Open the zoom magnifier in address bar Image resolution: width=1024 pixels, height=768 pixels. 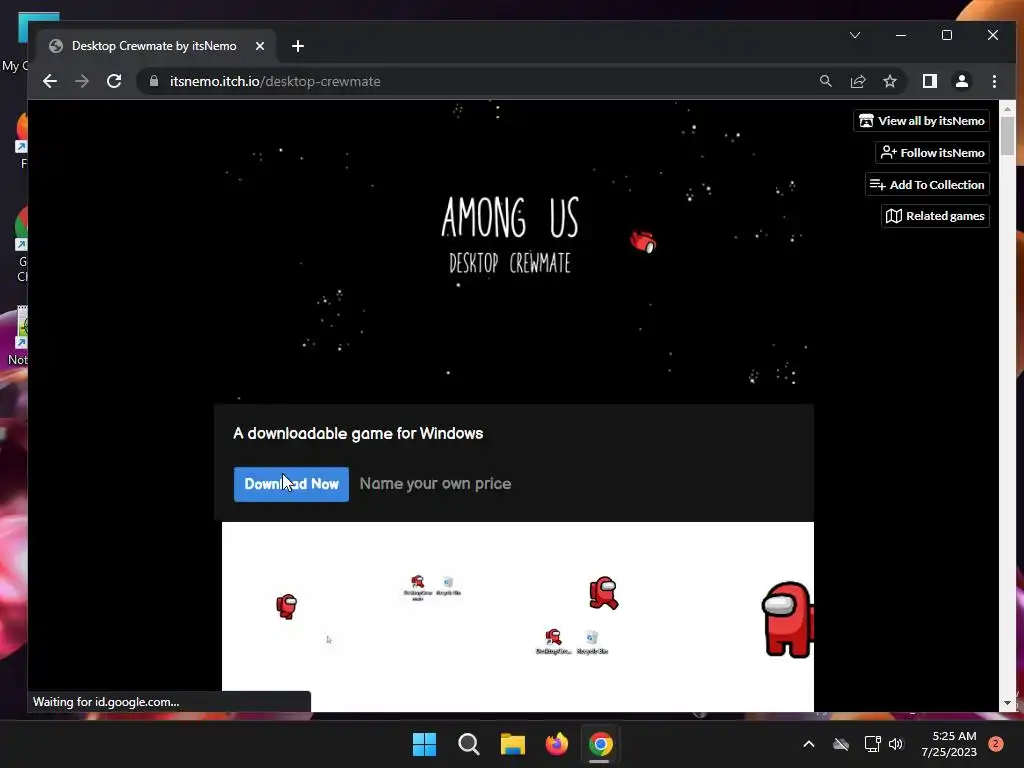coord(825,81)
